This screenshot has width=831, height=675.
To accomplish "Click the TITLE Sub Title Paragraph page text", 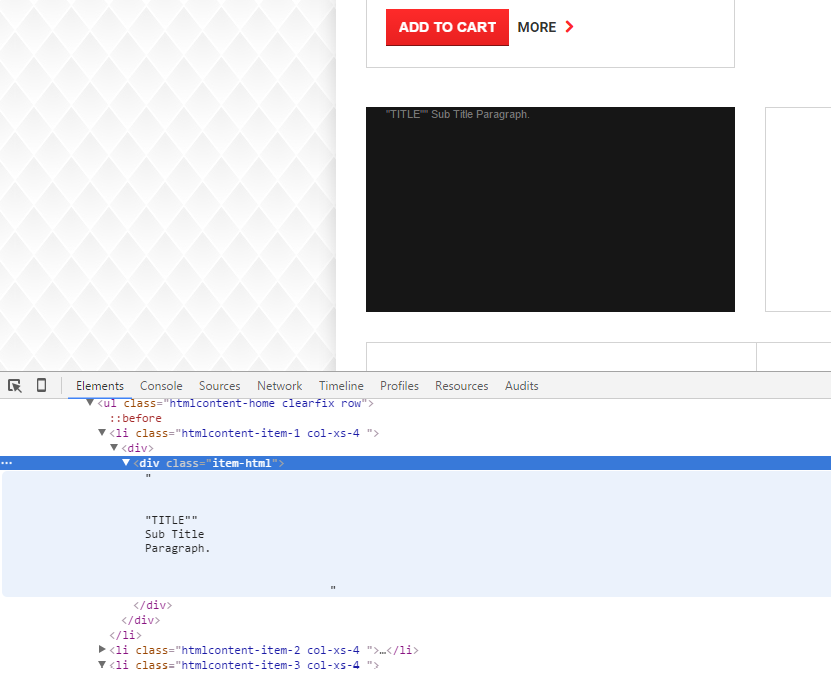I will (x=457, y=114).
